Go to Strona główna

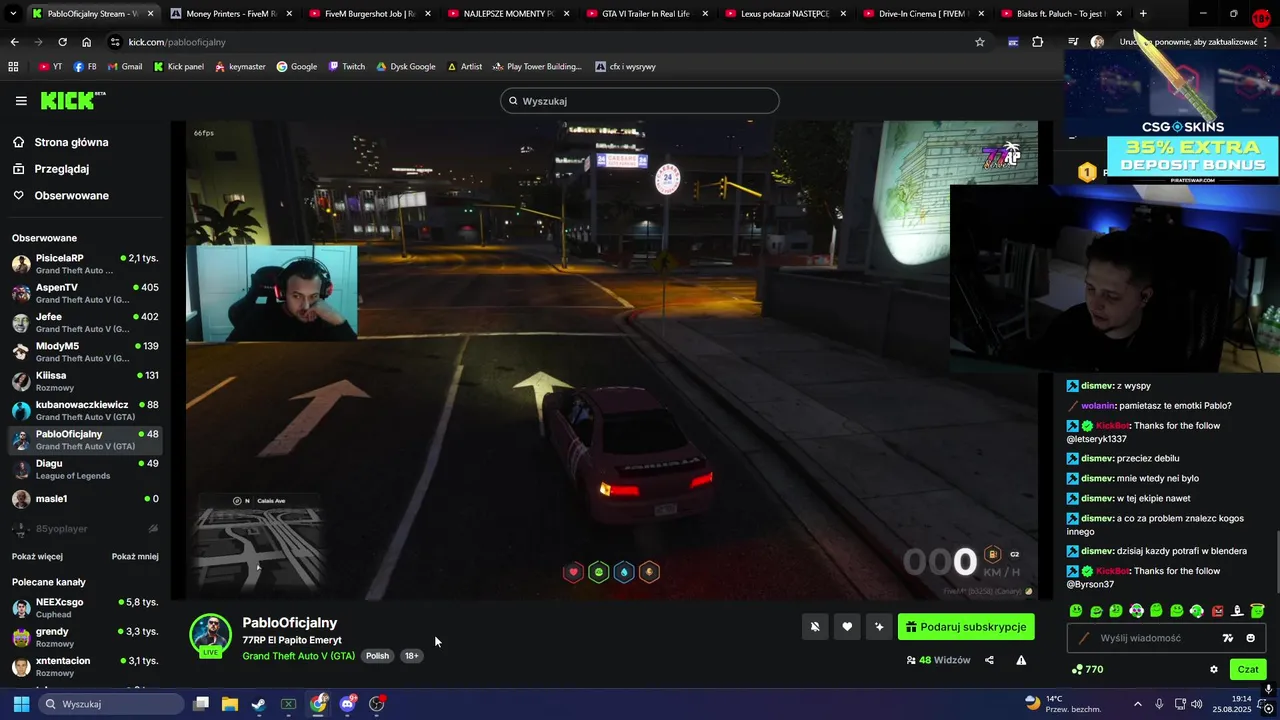click(60, 142)
